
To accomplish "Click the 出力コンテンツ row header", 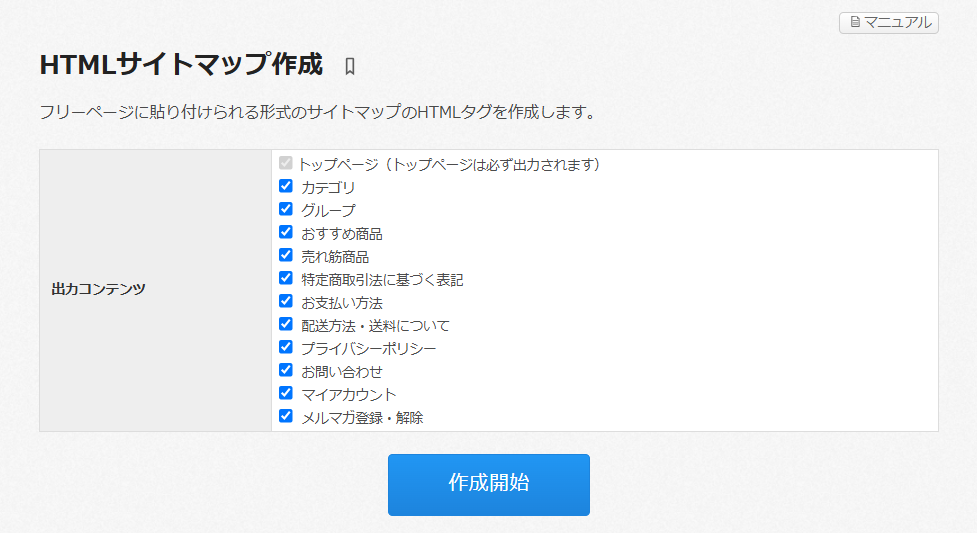I will coord(98,289).
